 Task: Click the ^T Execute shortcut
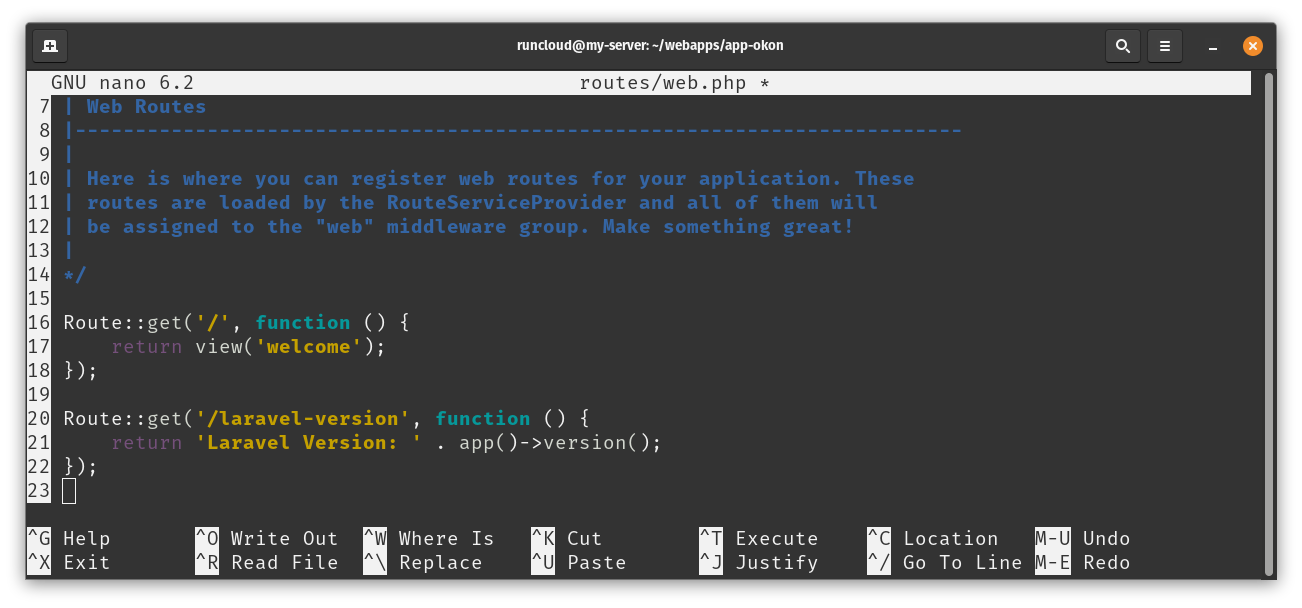pos(759,539)
